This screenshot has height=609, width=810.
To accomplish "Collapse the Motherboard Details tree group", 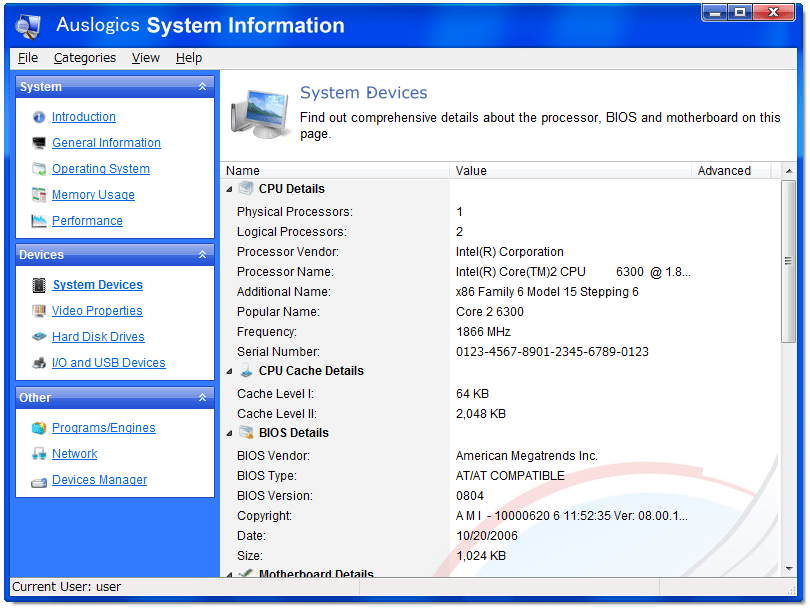I will 229,574.
